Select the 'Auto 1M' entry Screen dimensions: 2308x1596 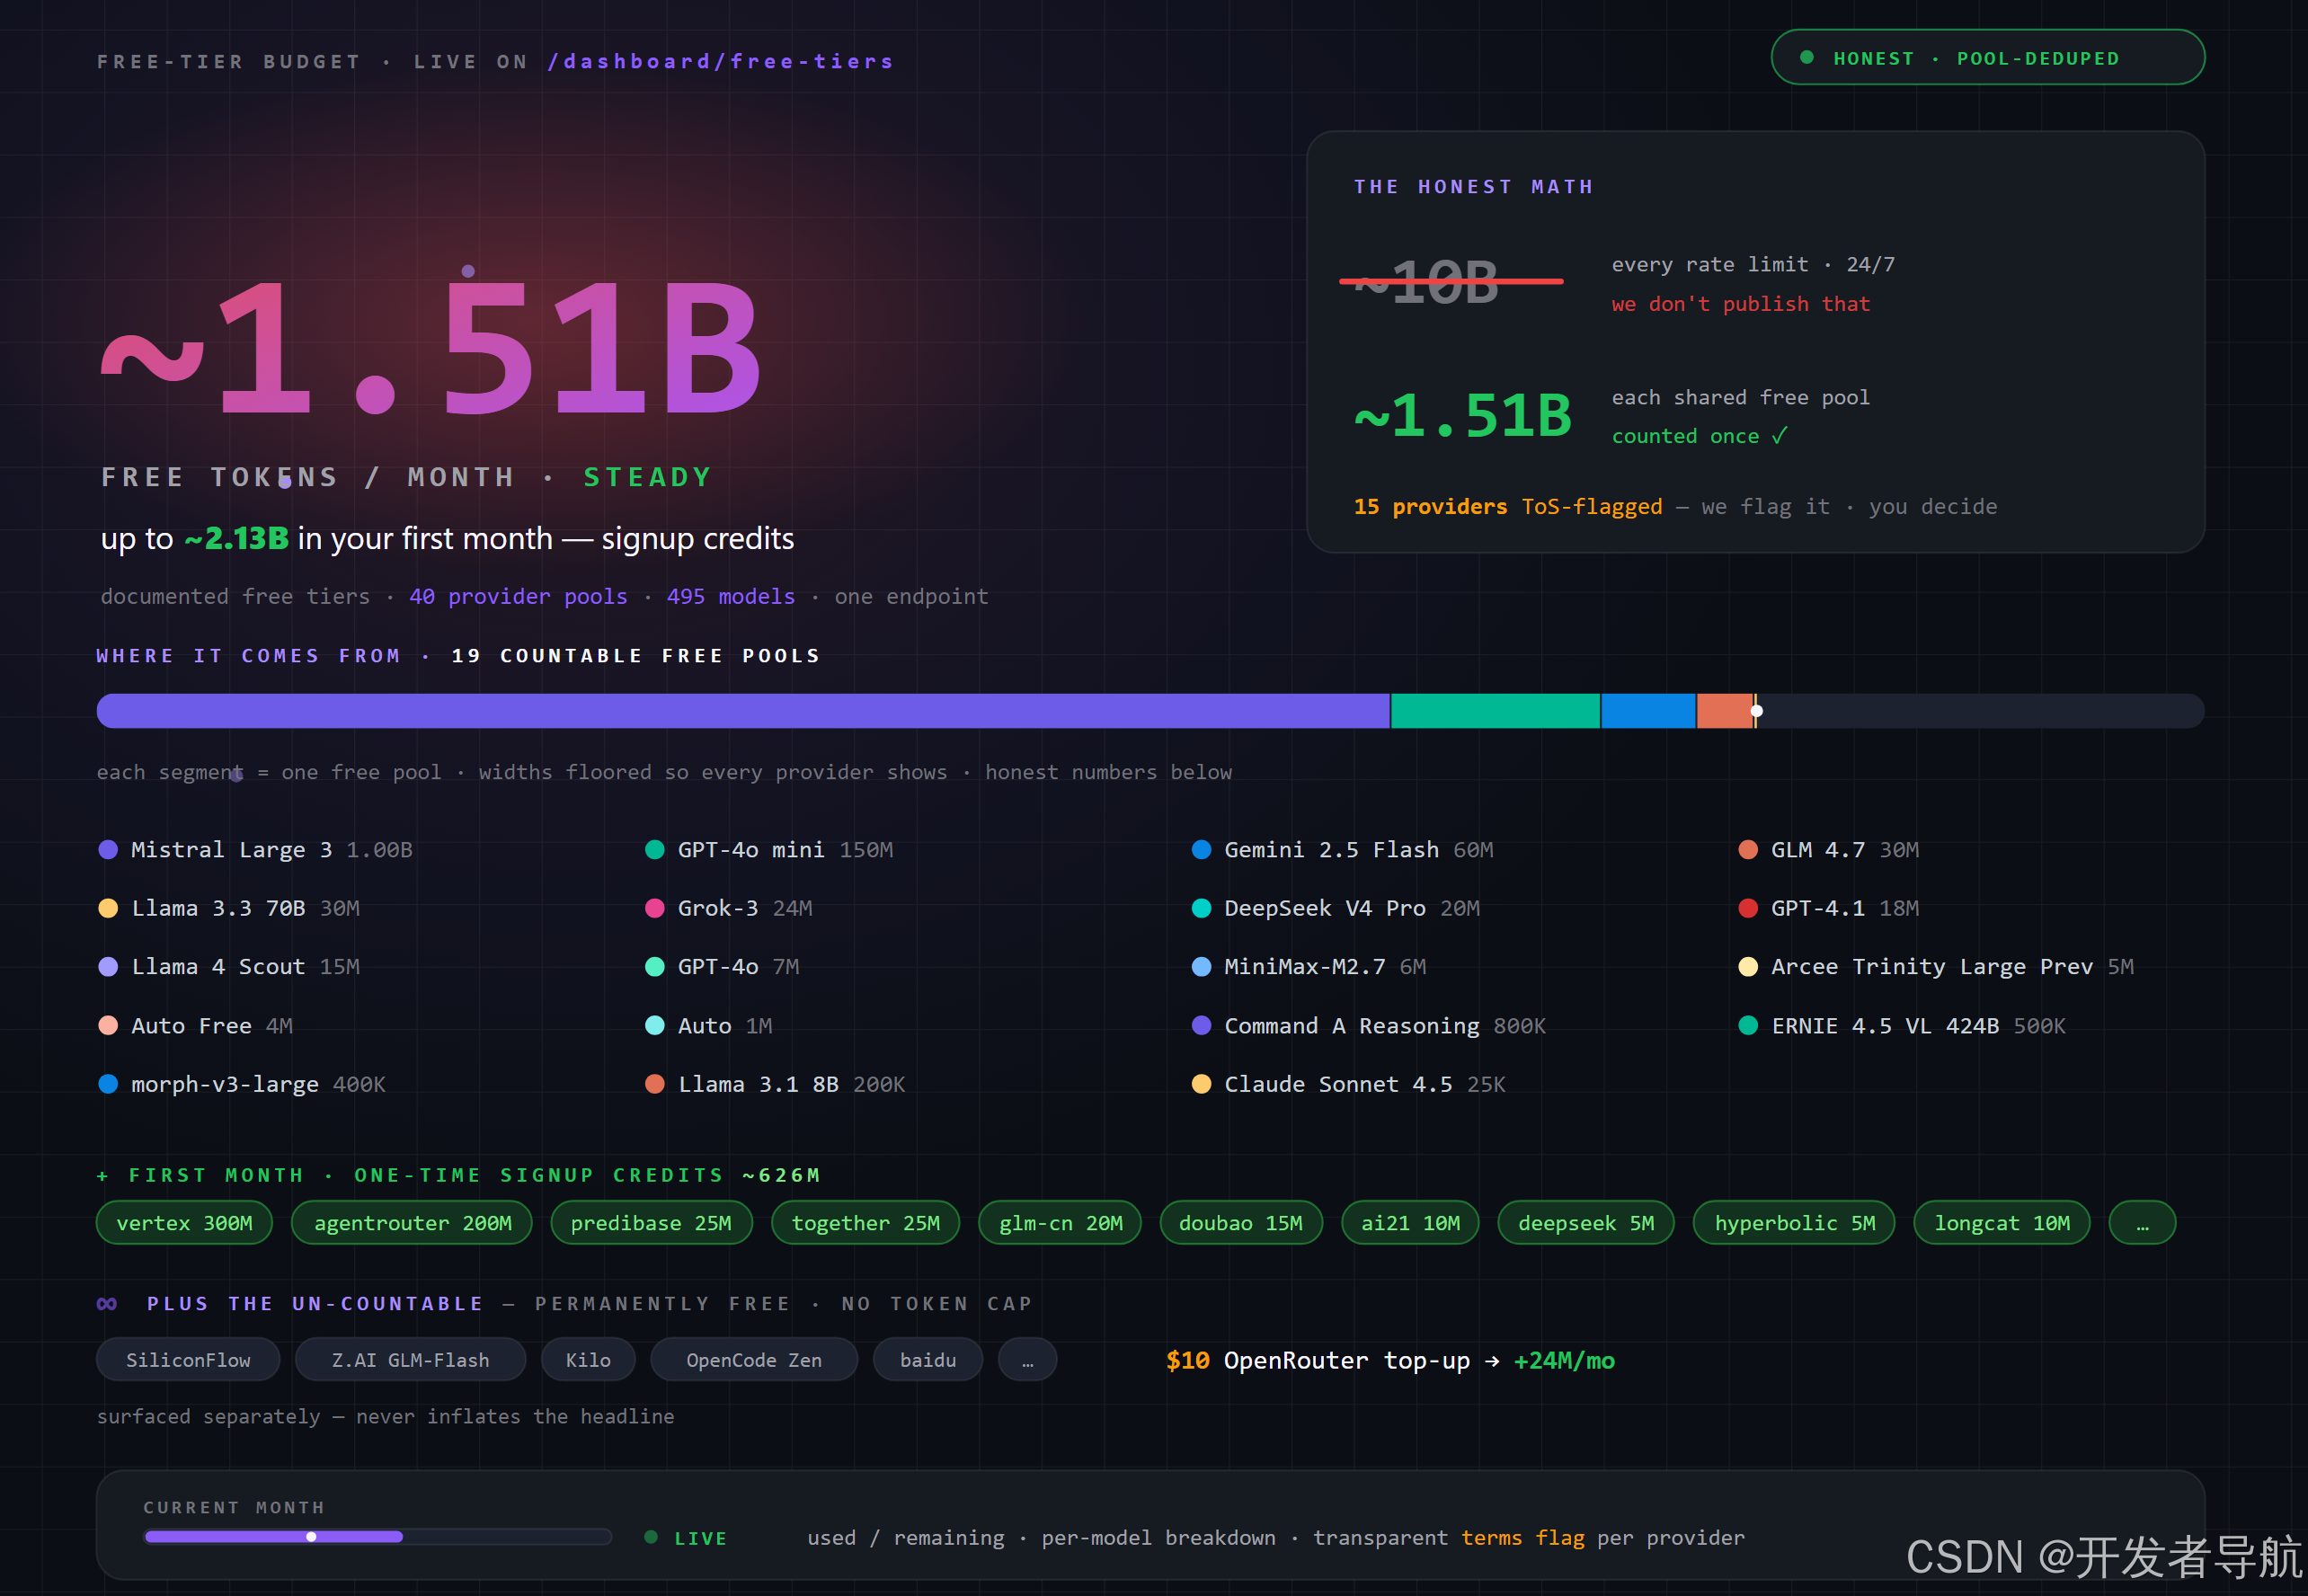click(709, 1026)
